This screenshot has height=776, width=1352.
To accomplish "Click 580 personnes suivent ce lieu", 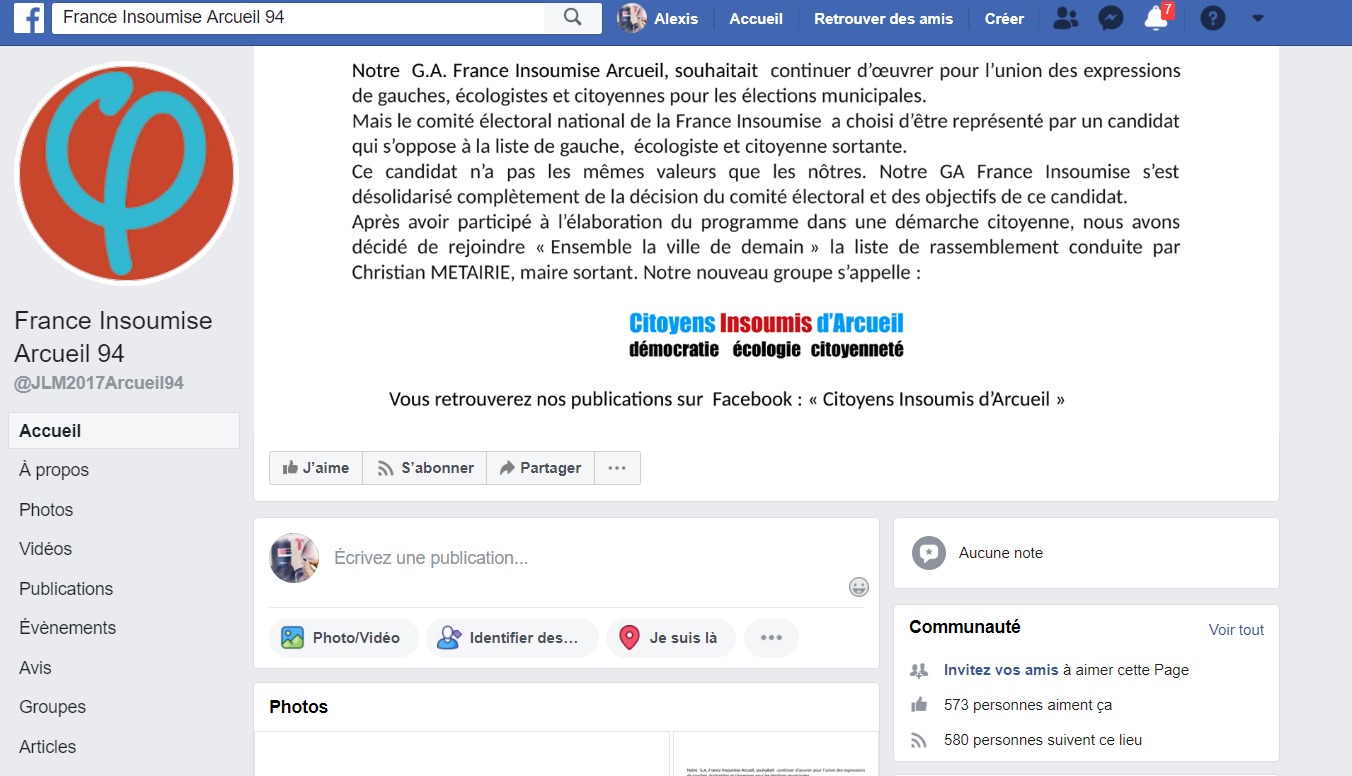I will click(x=1043, y=741).
